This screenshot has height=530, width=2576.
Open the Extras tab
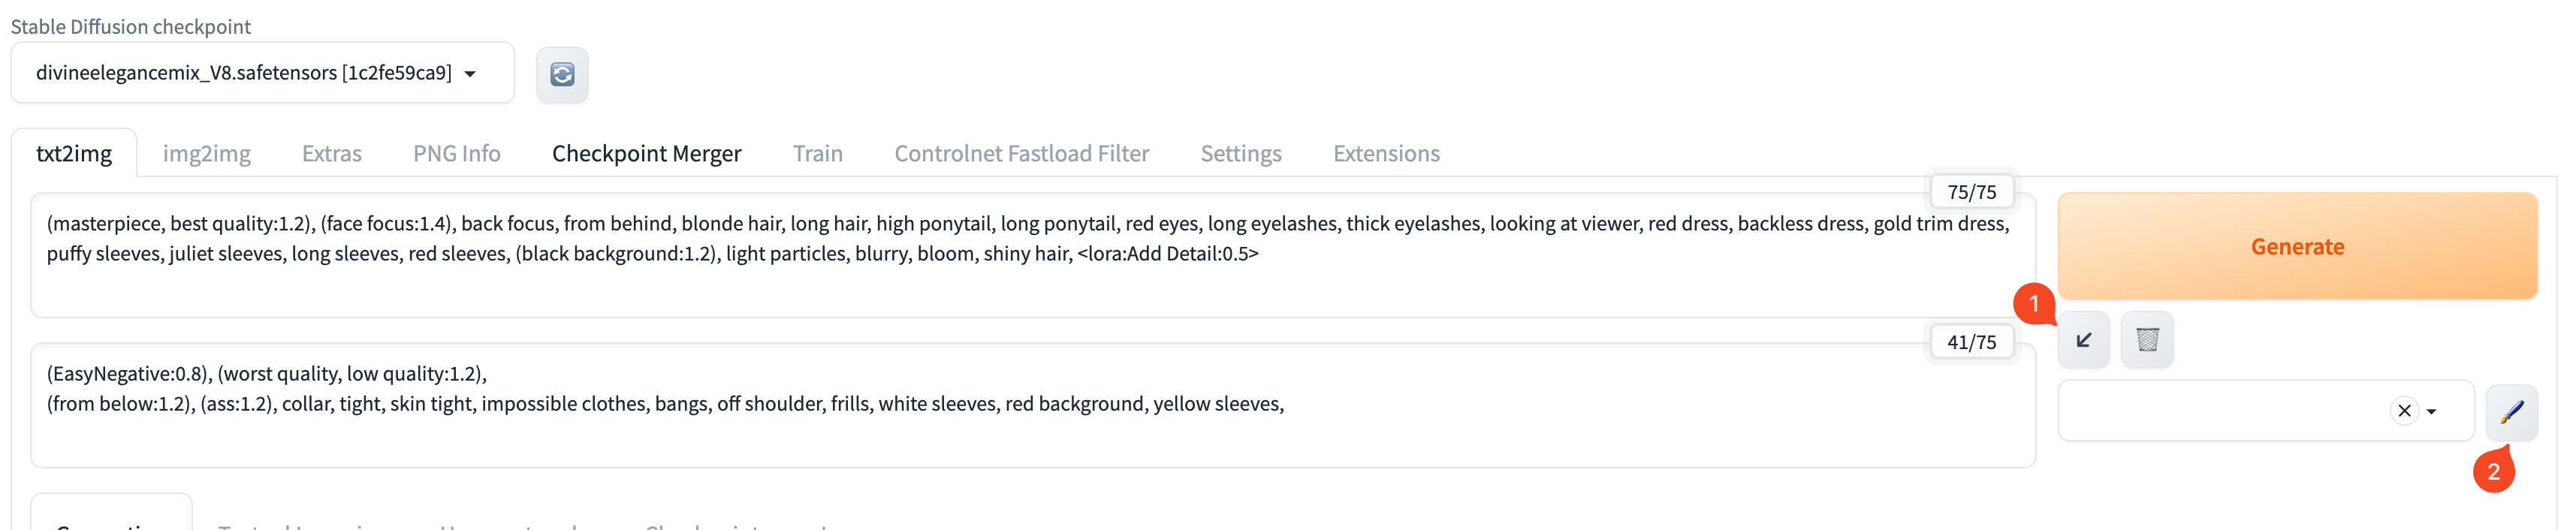point(331,153)
